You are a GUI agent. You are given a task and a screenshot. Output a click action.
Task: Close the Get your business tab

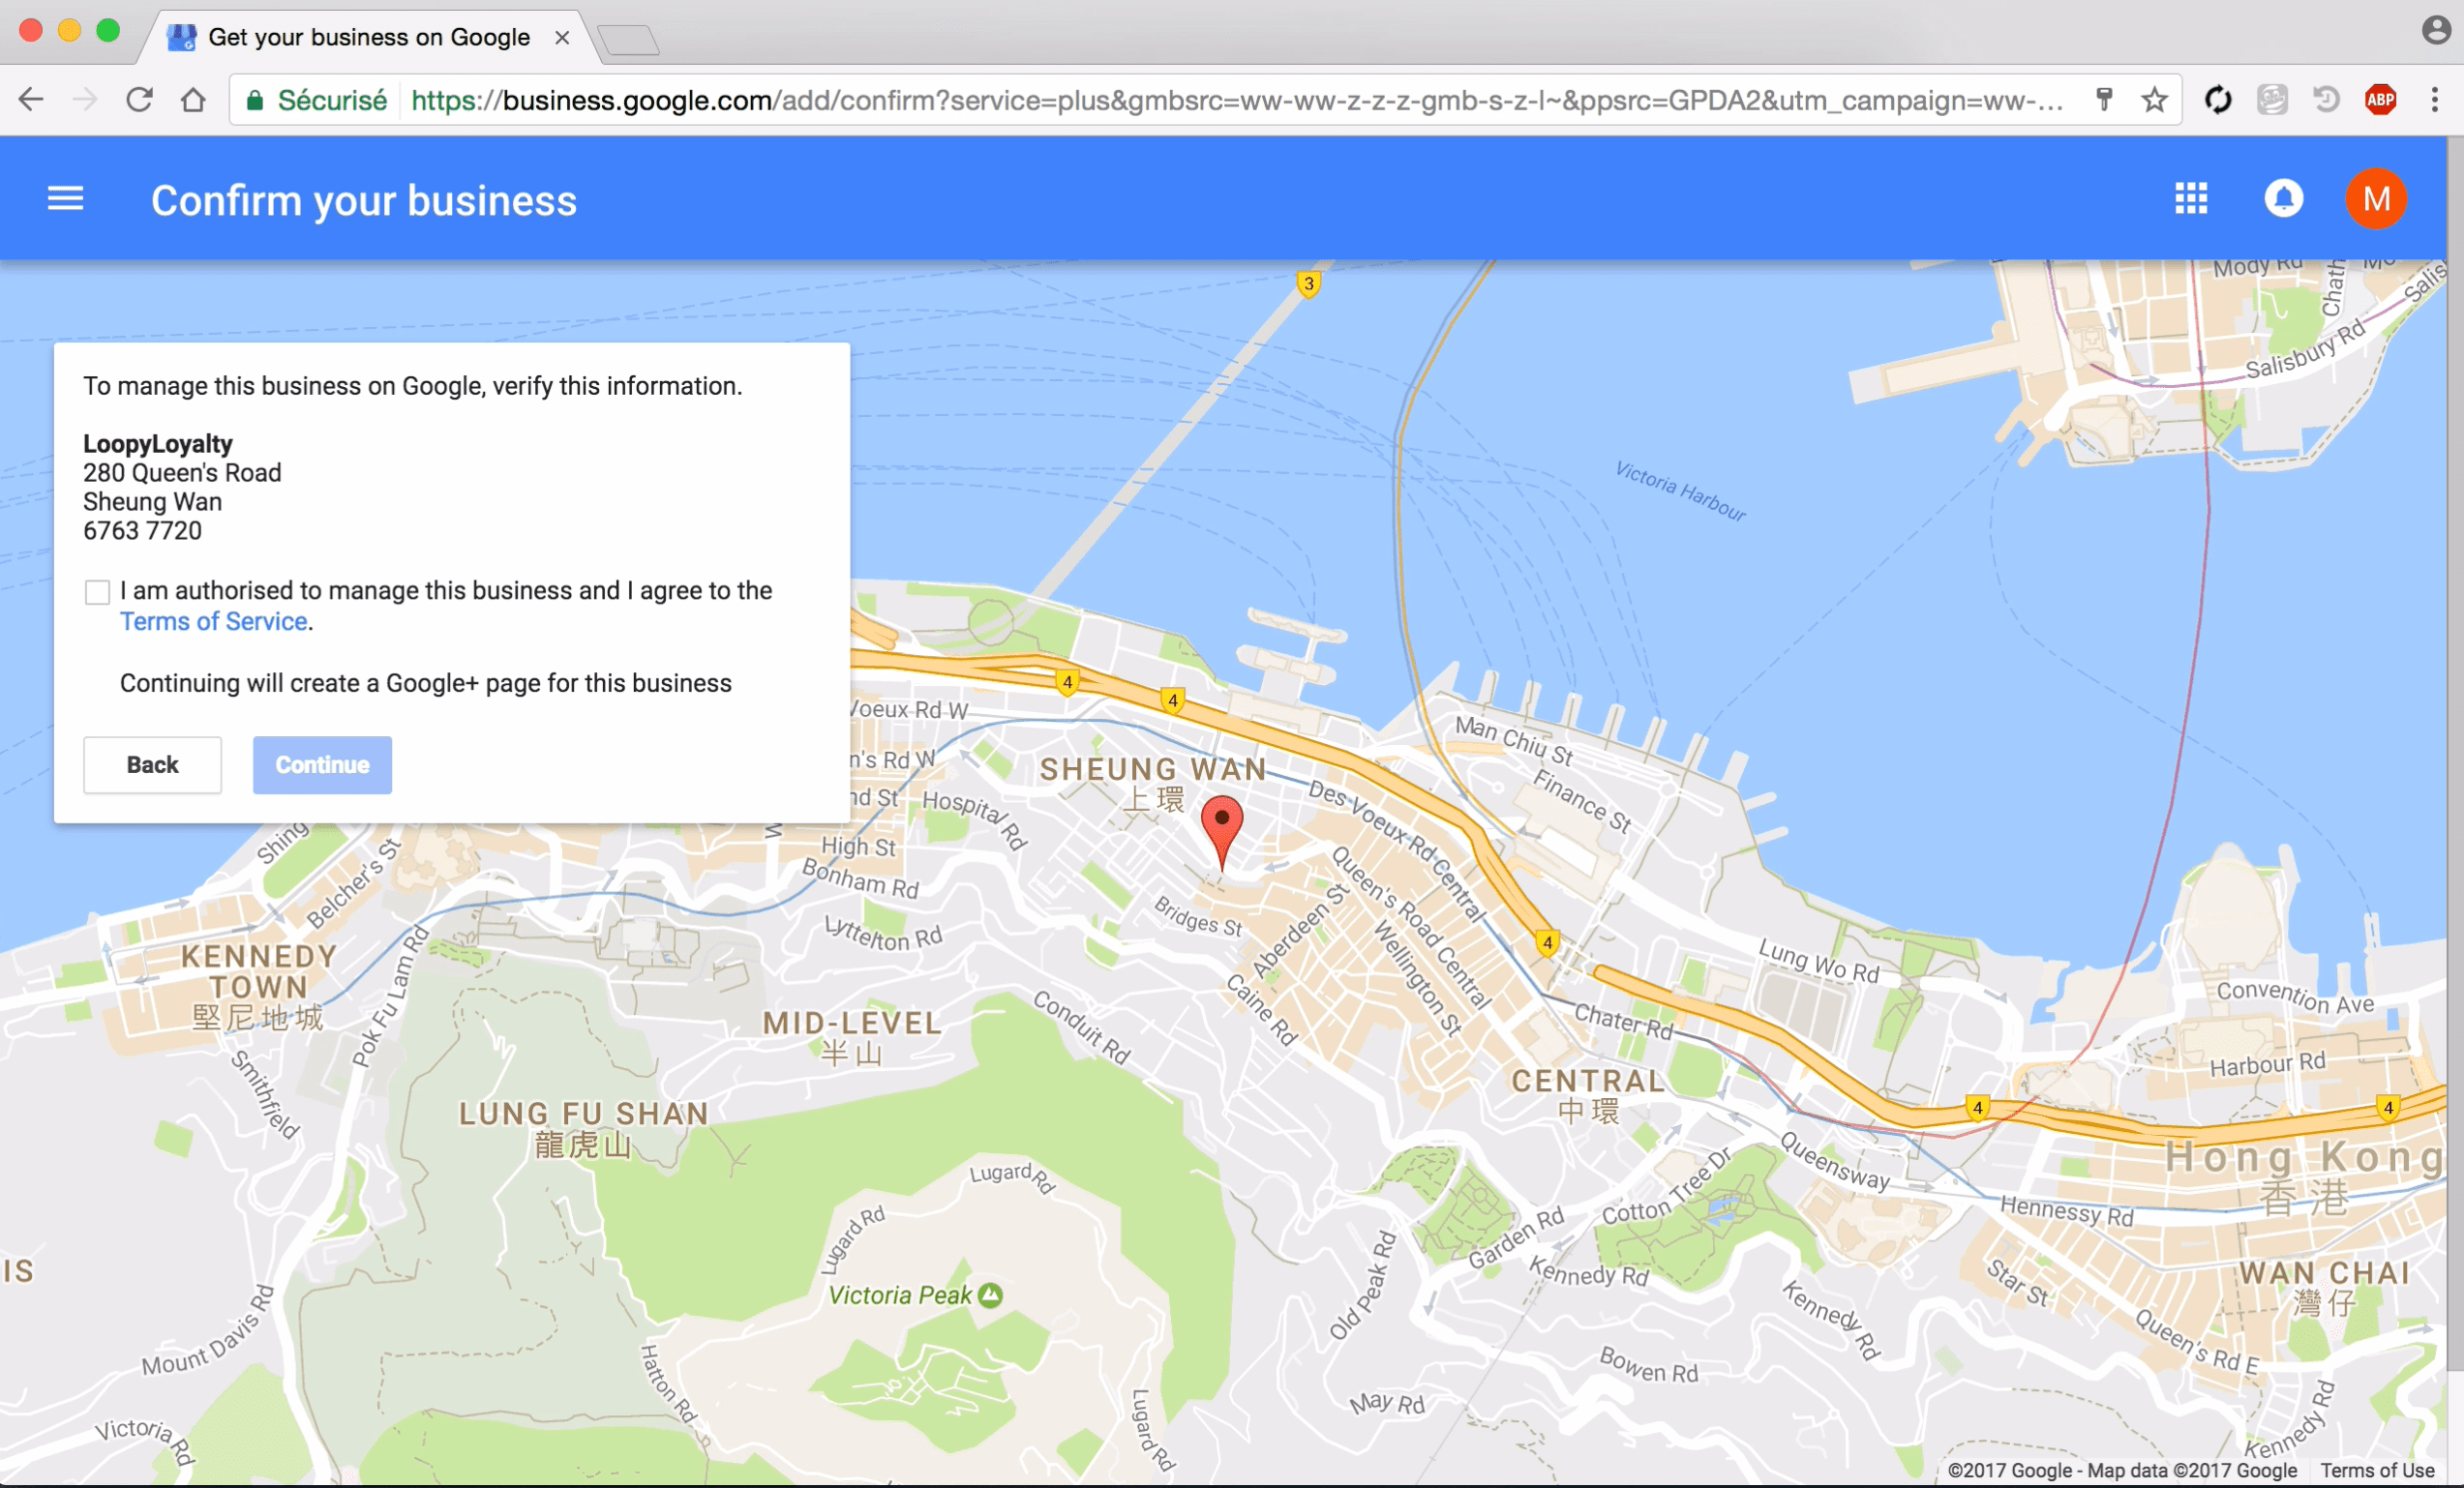pyautogui.click(x=562, y=38)
